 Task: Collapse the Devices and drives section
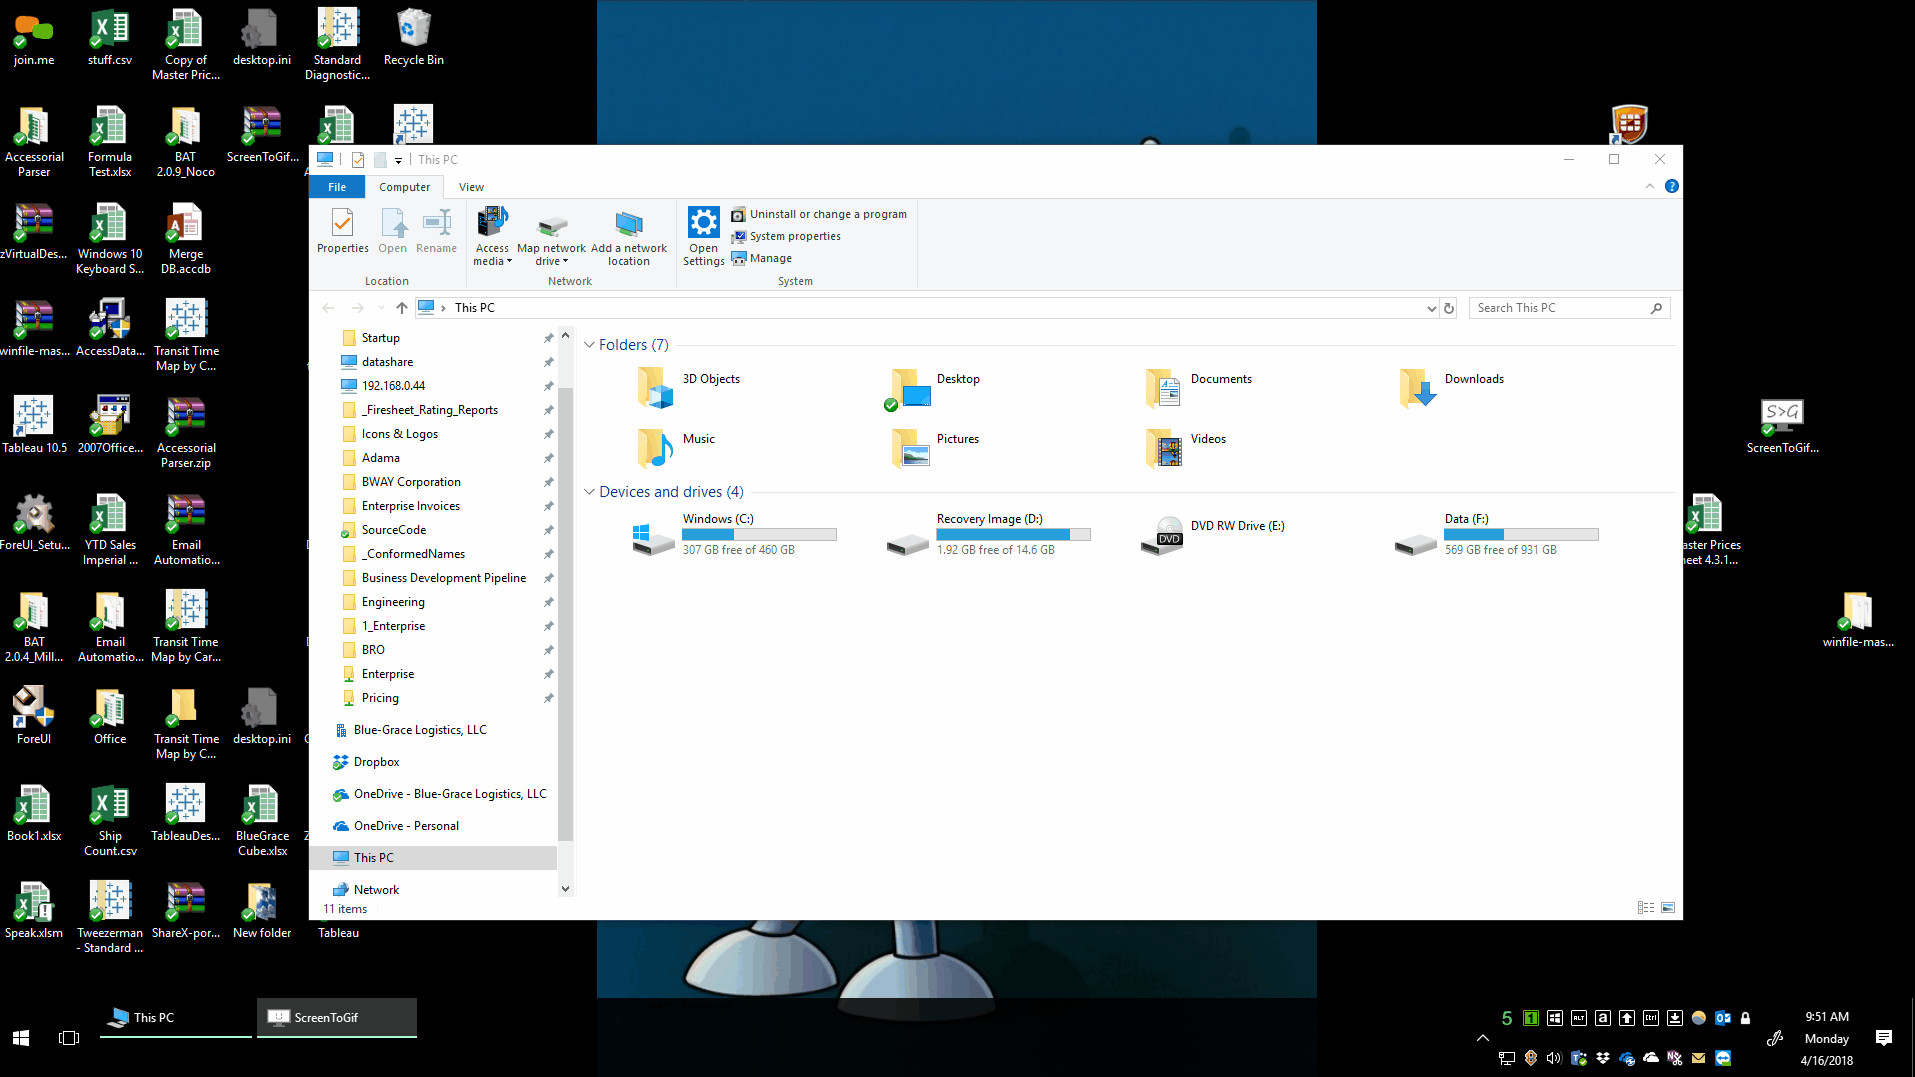coord(589,491)
